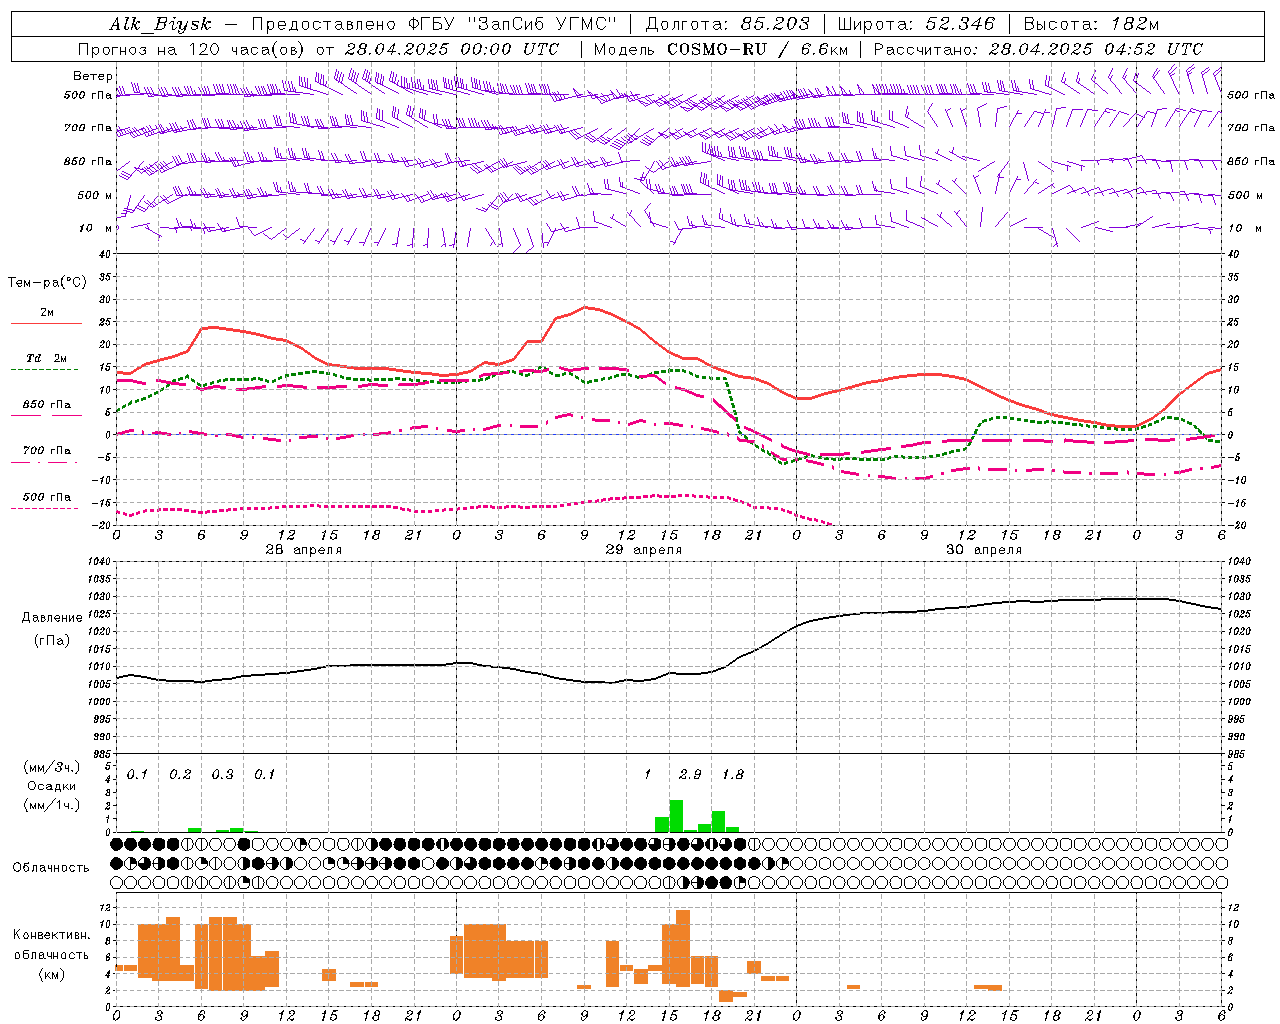Click the Ветер panel label
Screen dimensions: 1280x1024
[92, 76]
